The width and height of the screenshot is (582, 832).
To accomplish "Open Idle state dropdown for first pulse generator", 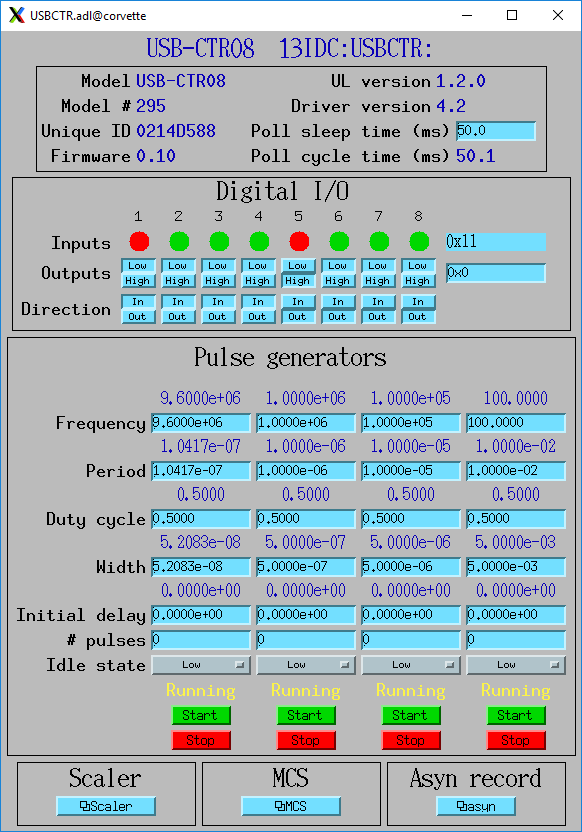I will (x=201, y=665).
